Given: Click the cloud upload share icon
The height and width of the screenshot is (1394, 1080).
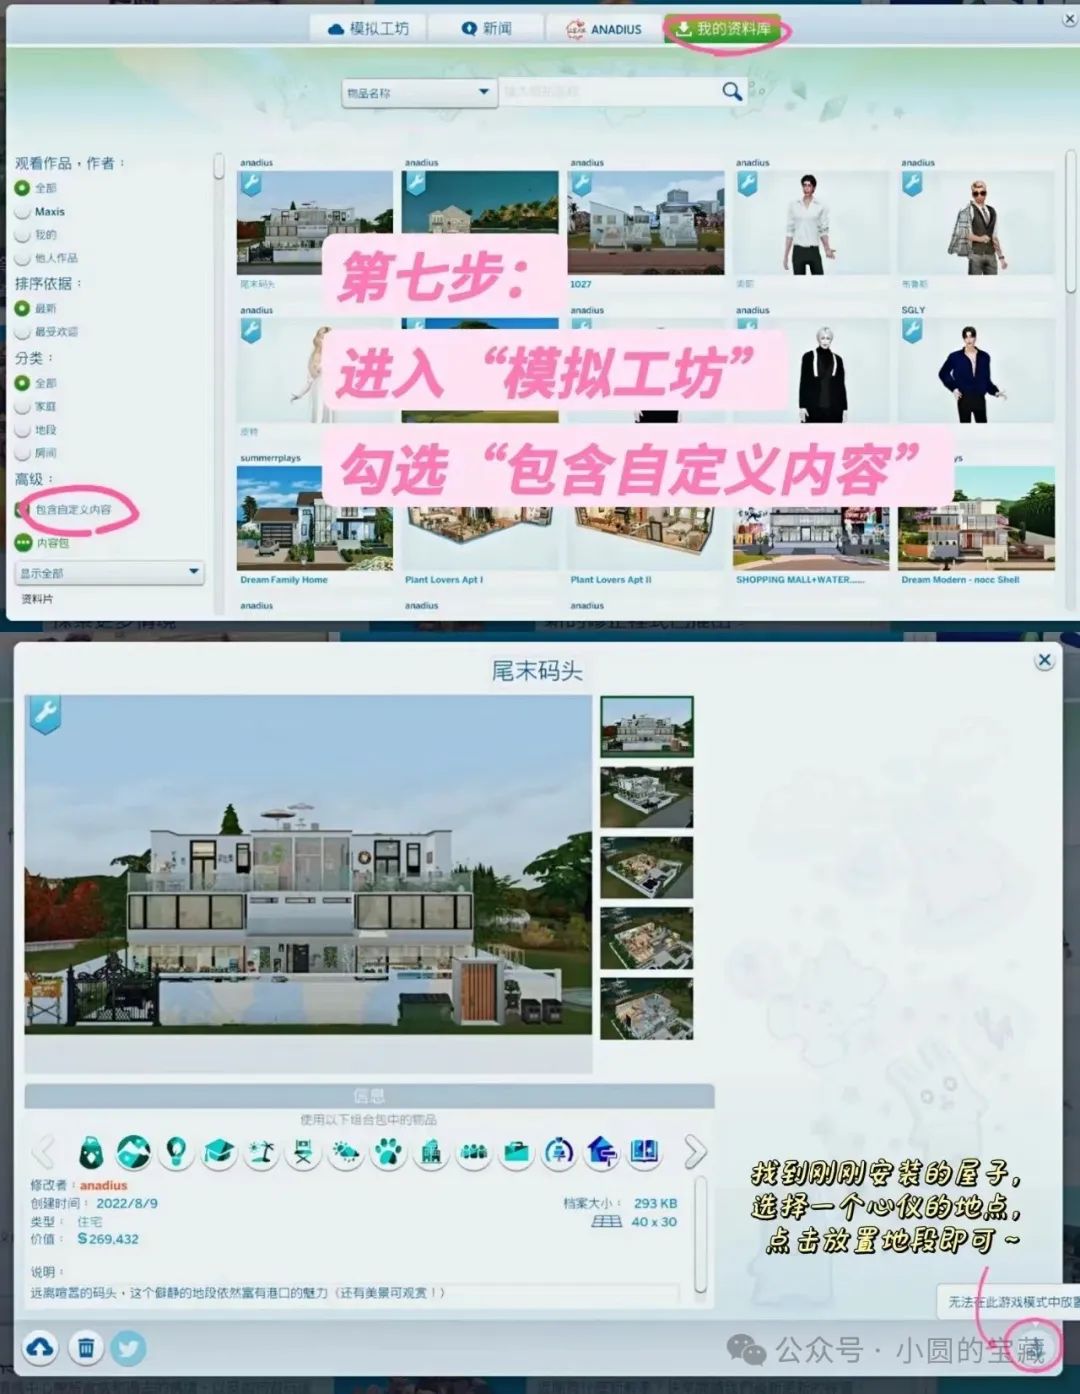Looking at the screenshot, I should [x=40, y=1348].
